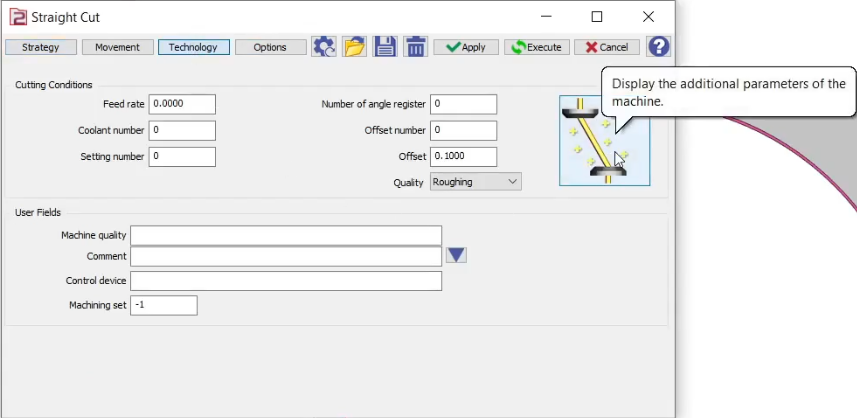Expand the Quality dropdown showing Roughing
Screen dimensions: 857x418
click(x=476, y=182)
